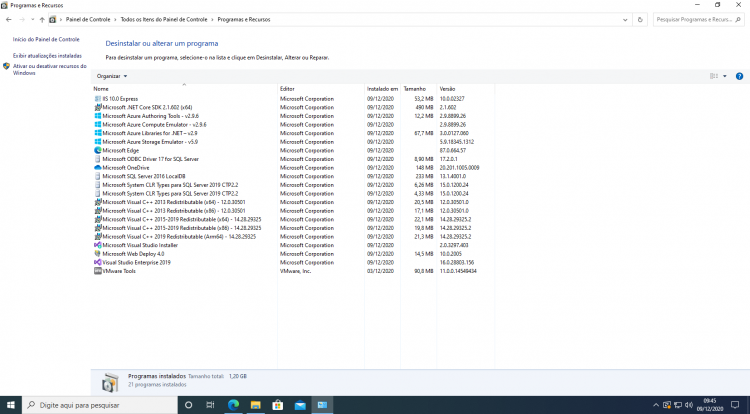750x414 pixels.
Task: Open the help question mark icon
Action: click(x=739, y=76)
